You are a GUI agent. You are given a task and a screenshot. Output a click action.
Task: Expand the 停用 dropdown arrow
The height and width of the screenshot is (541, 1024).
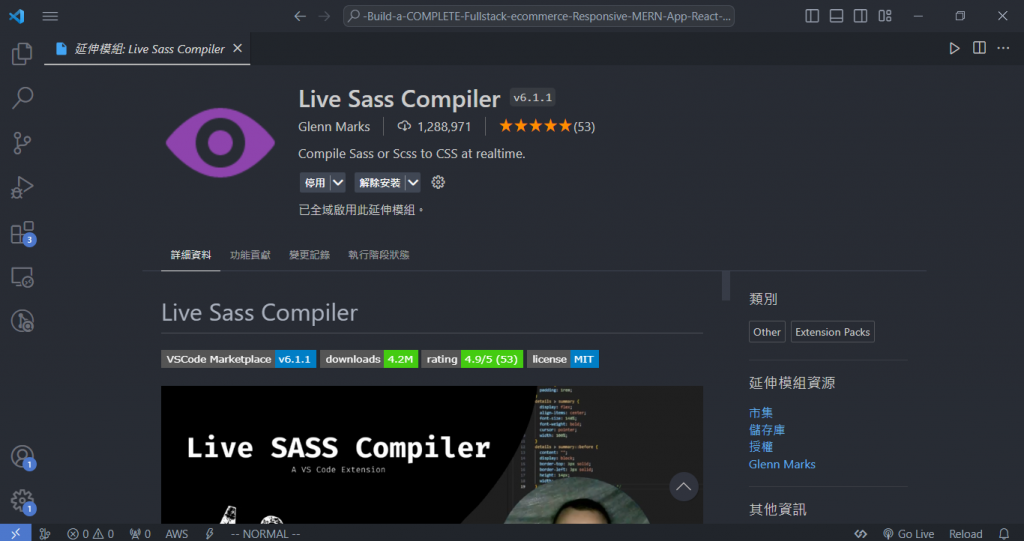[338, 183]
